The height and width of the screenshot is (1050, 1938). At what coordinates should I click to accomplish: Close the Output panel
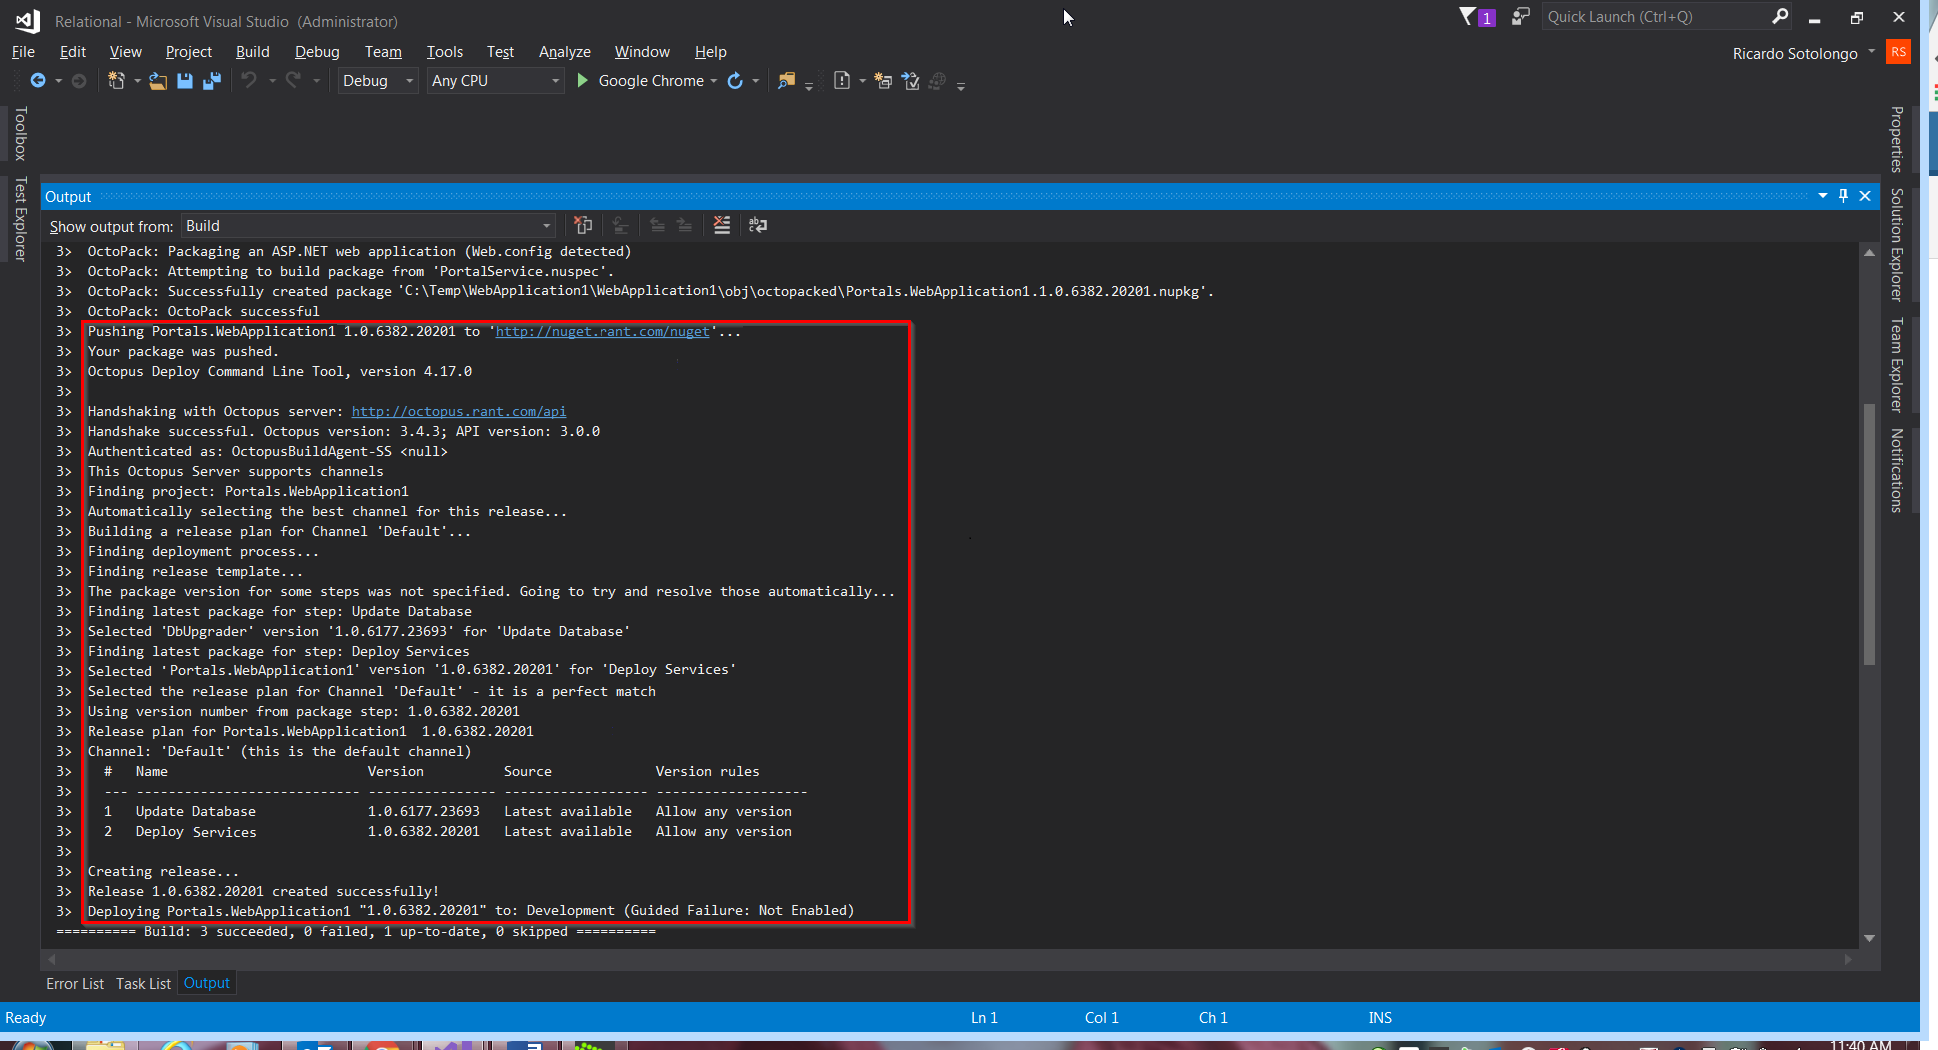pos(1865,196)
